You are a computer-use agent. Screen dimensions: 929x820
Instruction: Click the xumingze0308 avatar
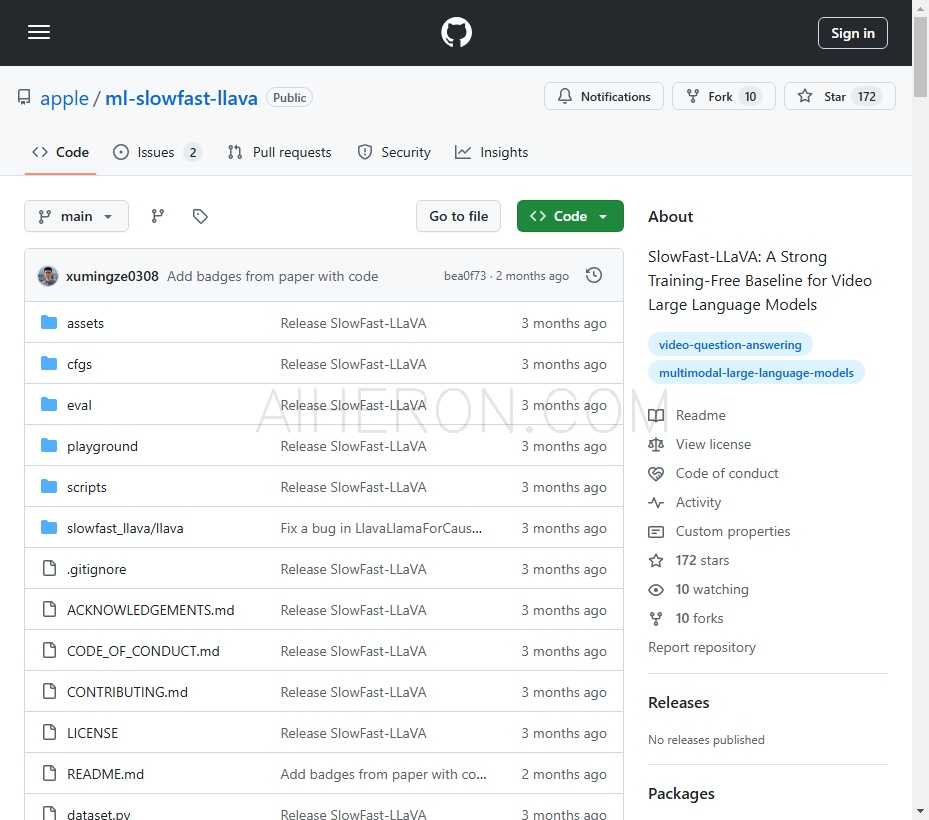pyautogui.click(x=48, y=276)
